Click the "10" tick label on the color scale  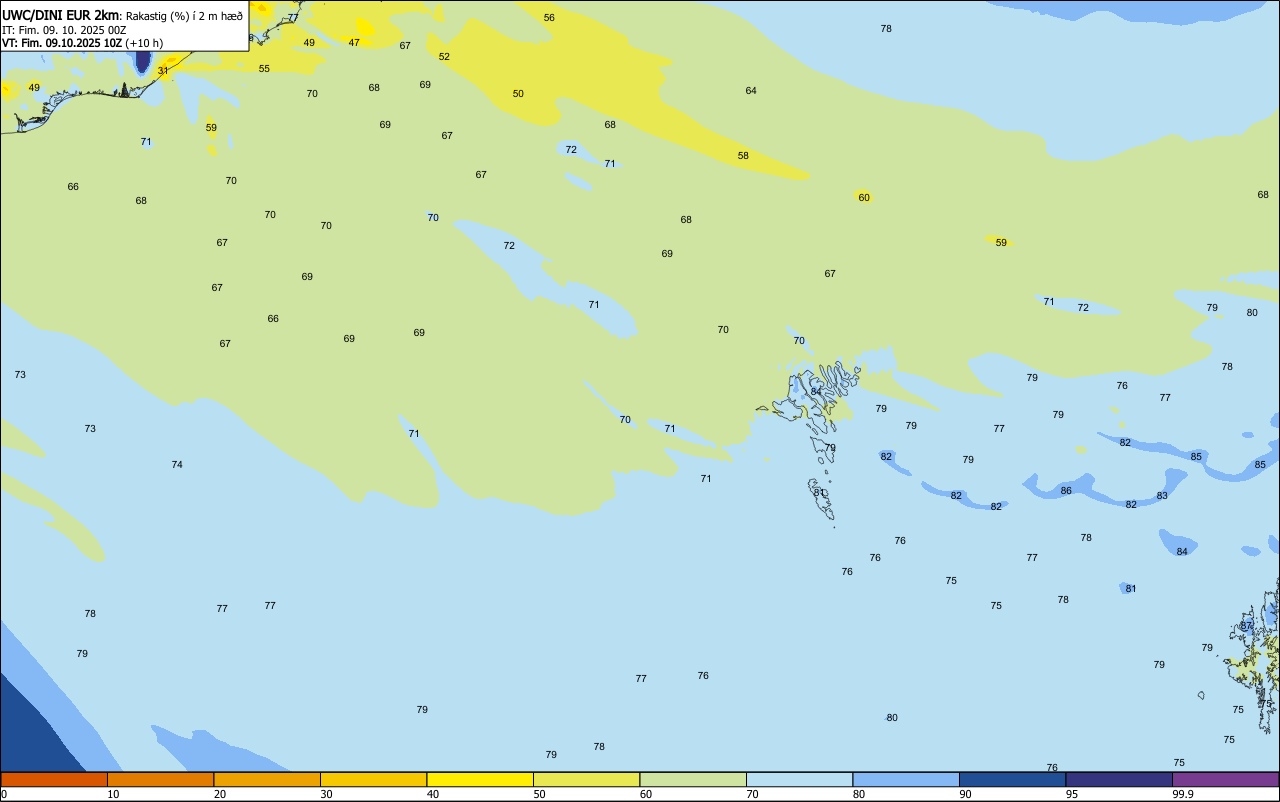113,794
